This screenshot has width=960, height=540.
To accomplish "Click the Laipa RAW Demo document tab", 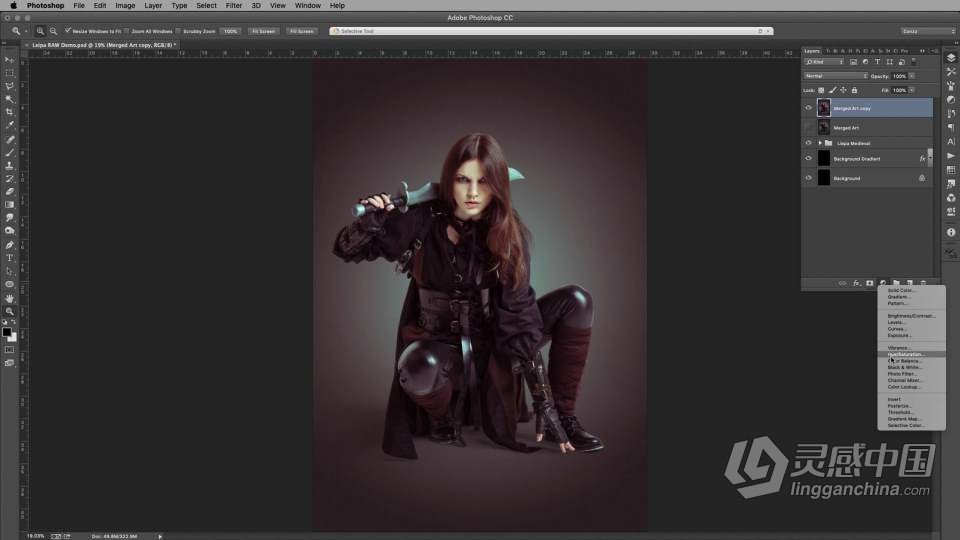I will [x=103, y=45].
